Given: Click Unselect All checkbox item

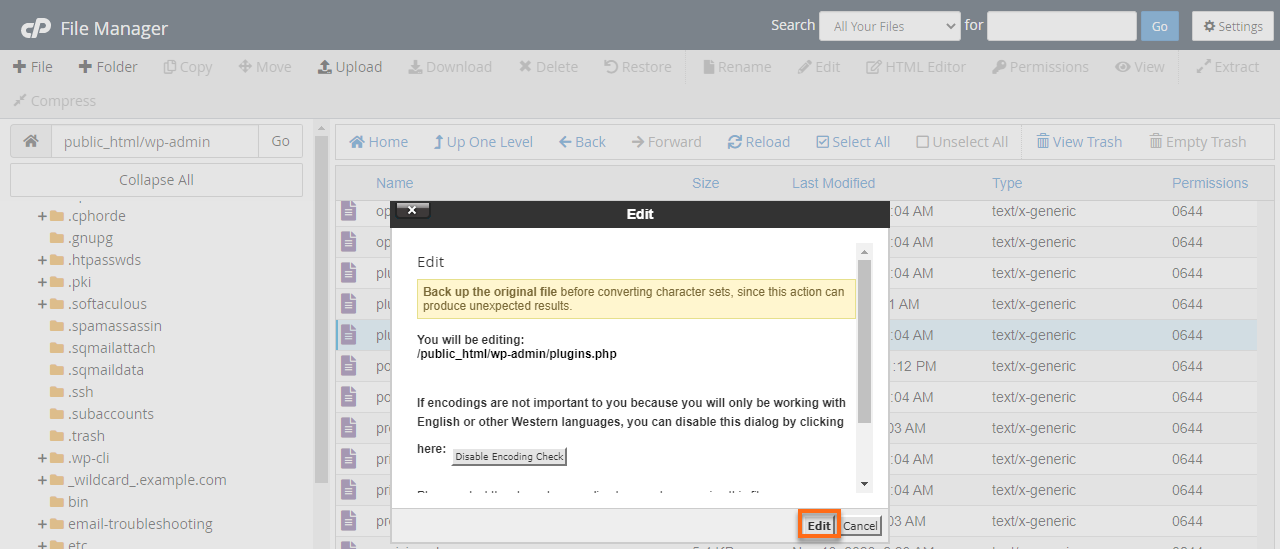Looking at the screenshot, I should point(962,142).
